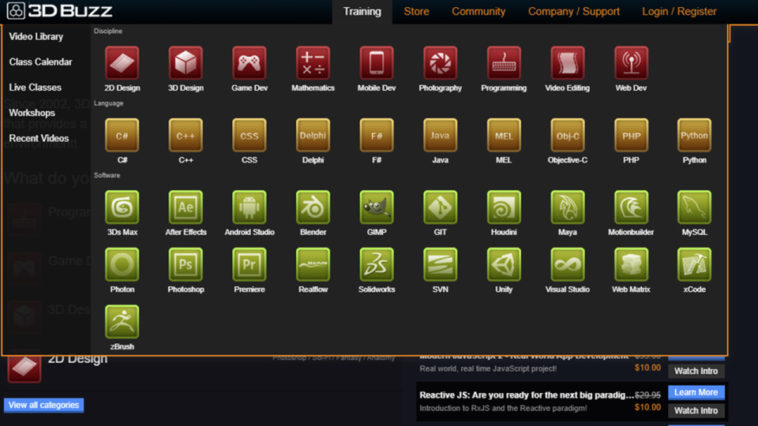The width and height of the screenshot is (758, 426).
Task: Open Class Calendar in sidebar
Action: [x=40, y=62]
